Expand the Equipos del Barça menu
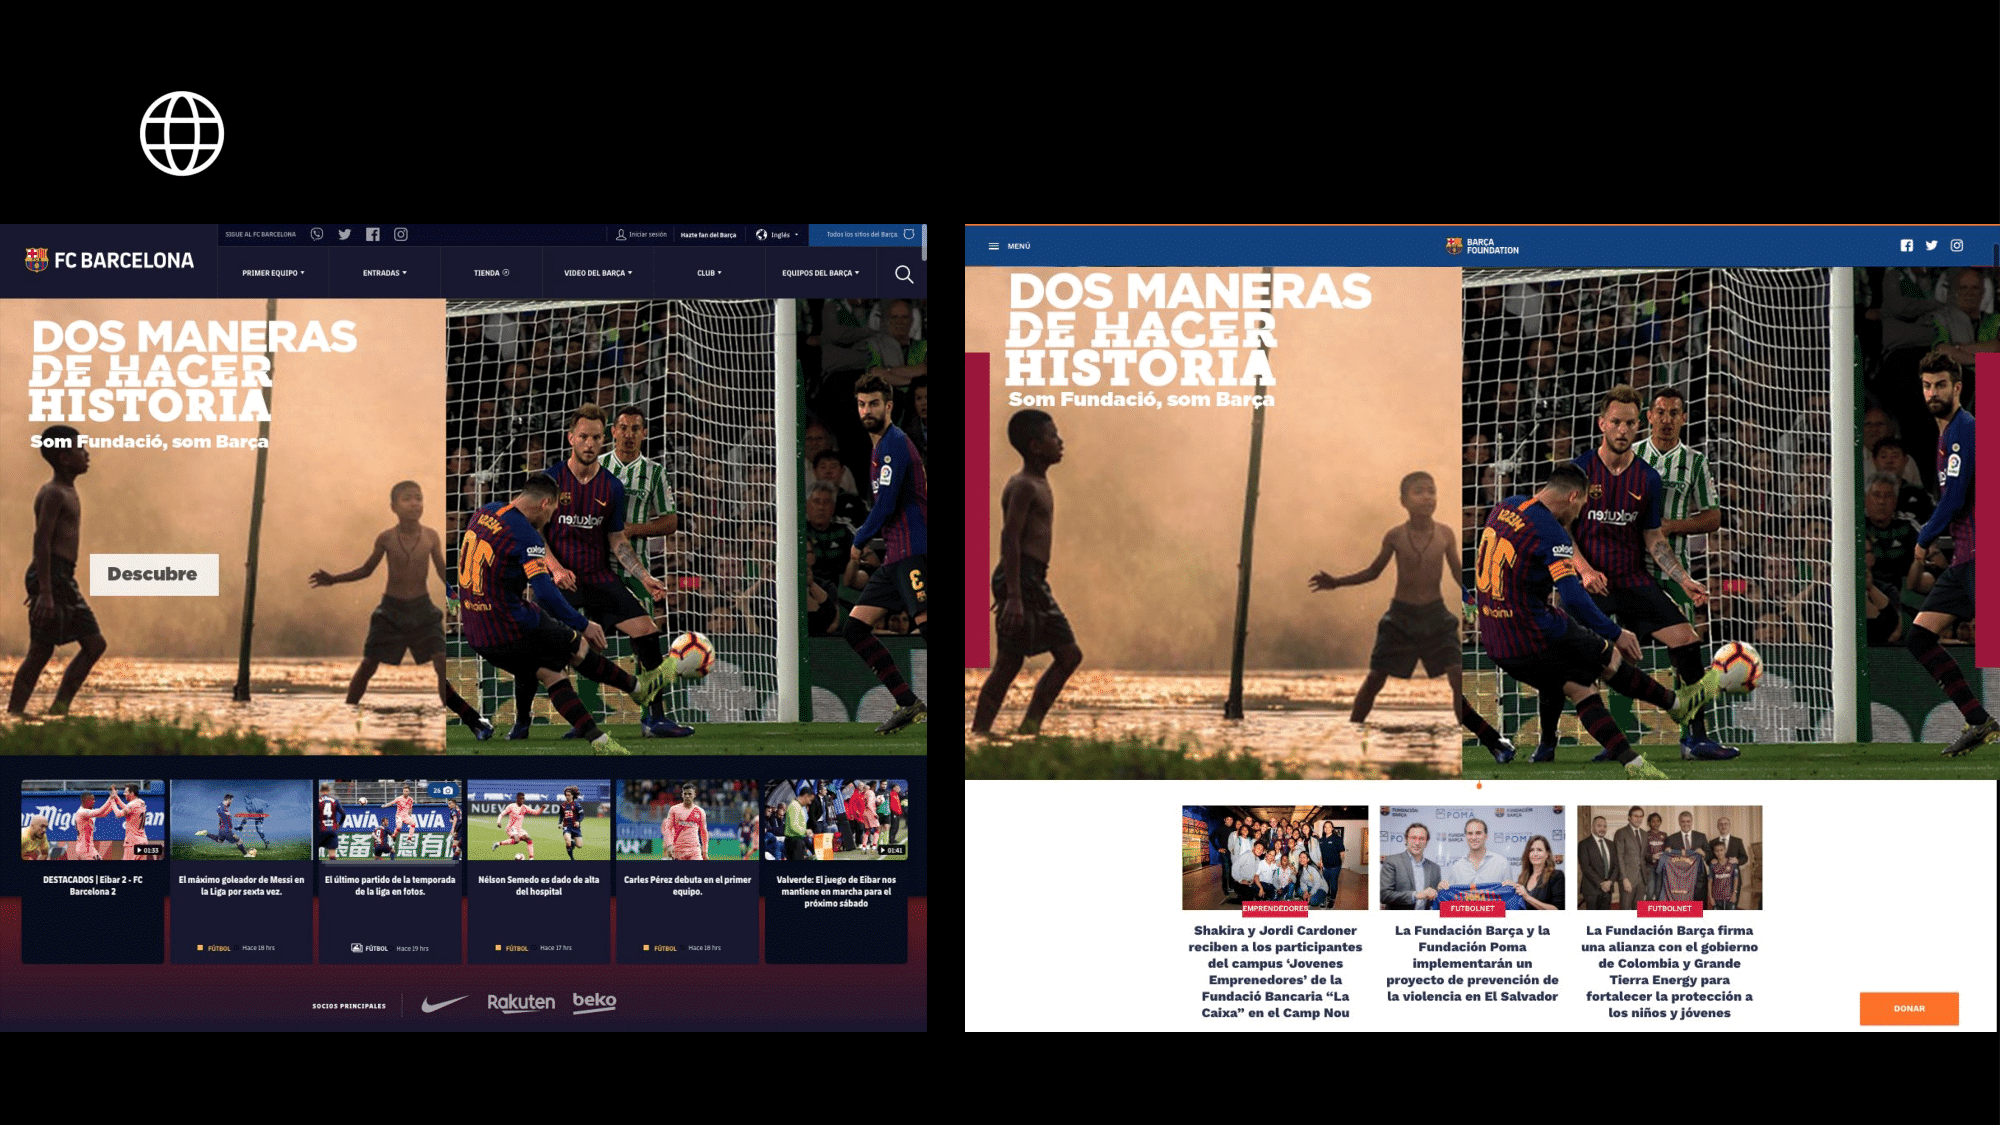The width and height of the screenshot is (2000, 1125). pyautogui.click(x=821, y=273)
